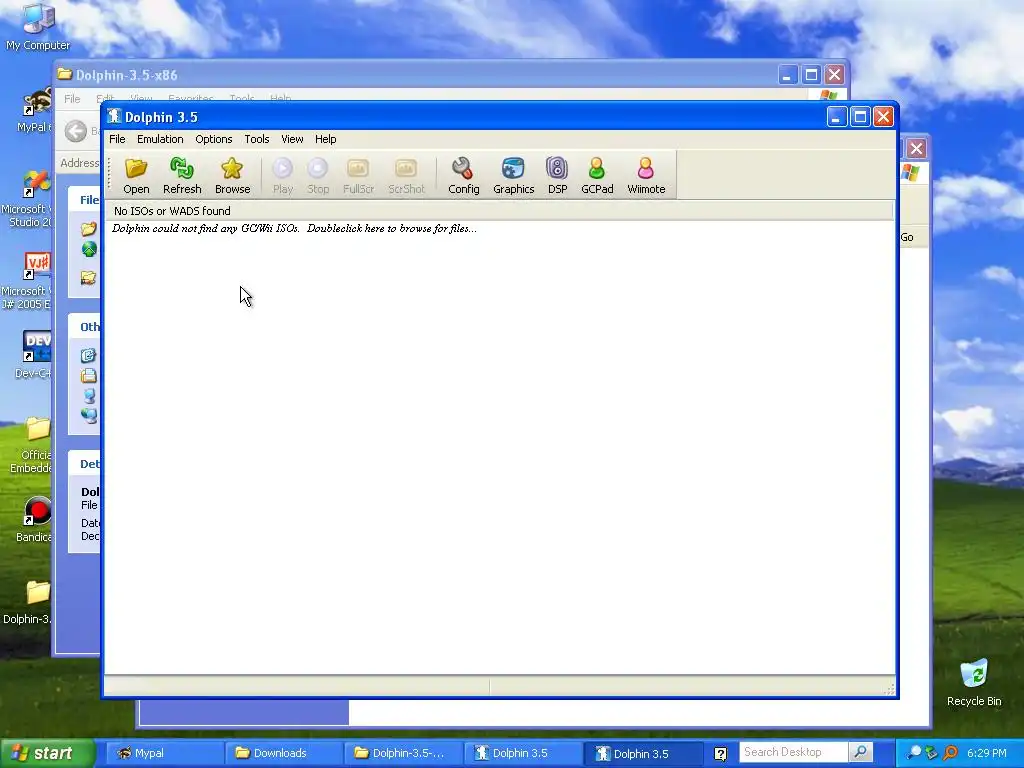Maximize the Dolphin-3.5-x86 Explorer window
Image resolution: width=1024 pixels, height=768 pixels.
(811, 74)
